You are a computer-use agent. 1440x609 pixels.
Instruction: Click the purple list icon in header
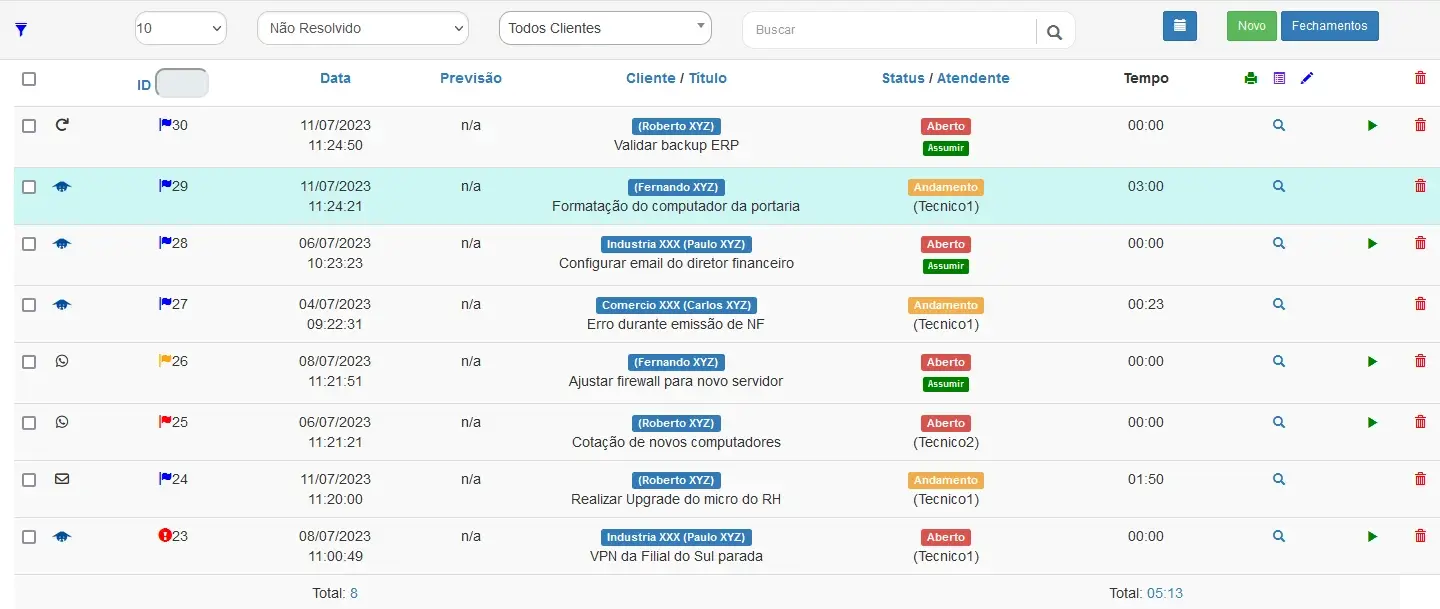[x=1278, y=78]
